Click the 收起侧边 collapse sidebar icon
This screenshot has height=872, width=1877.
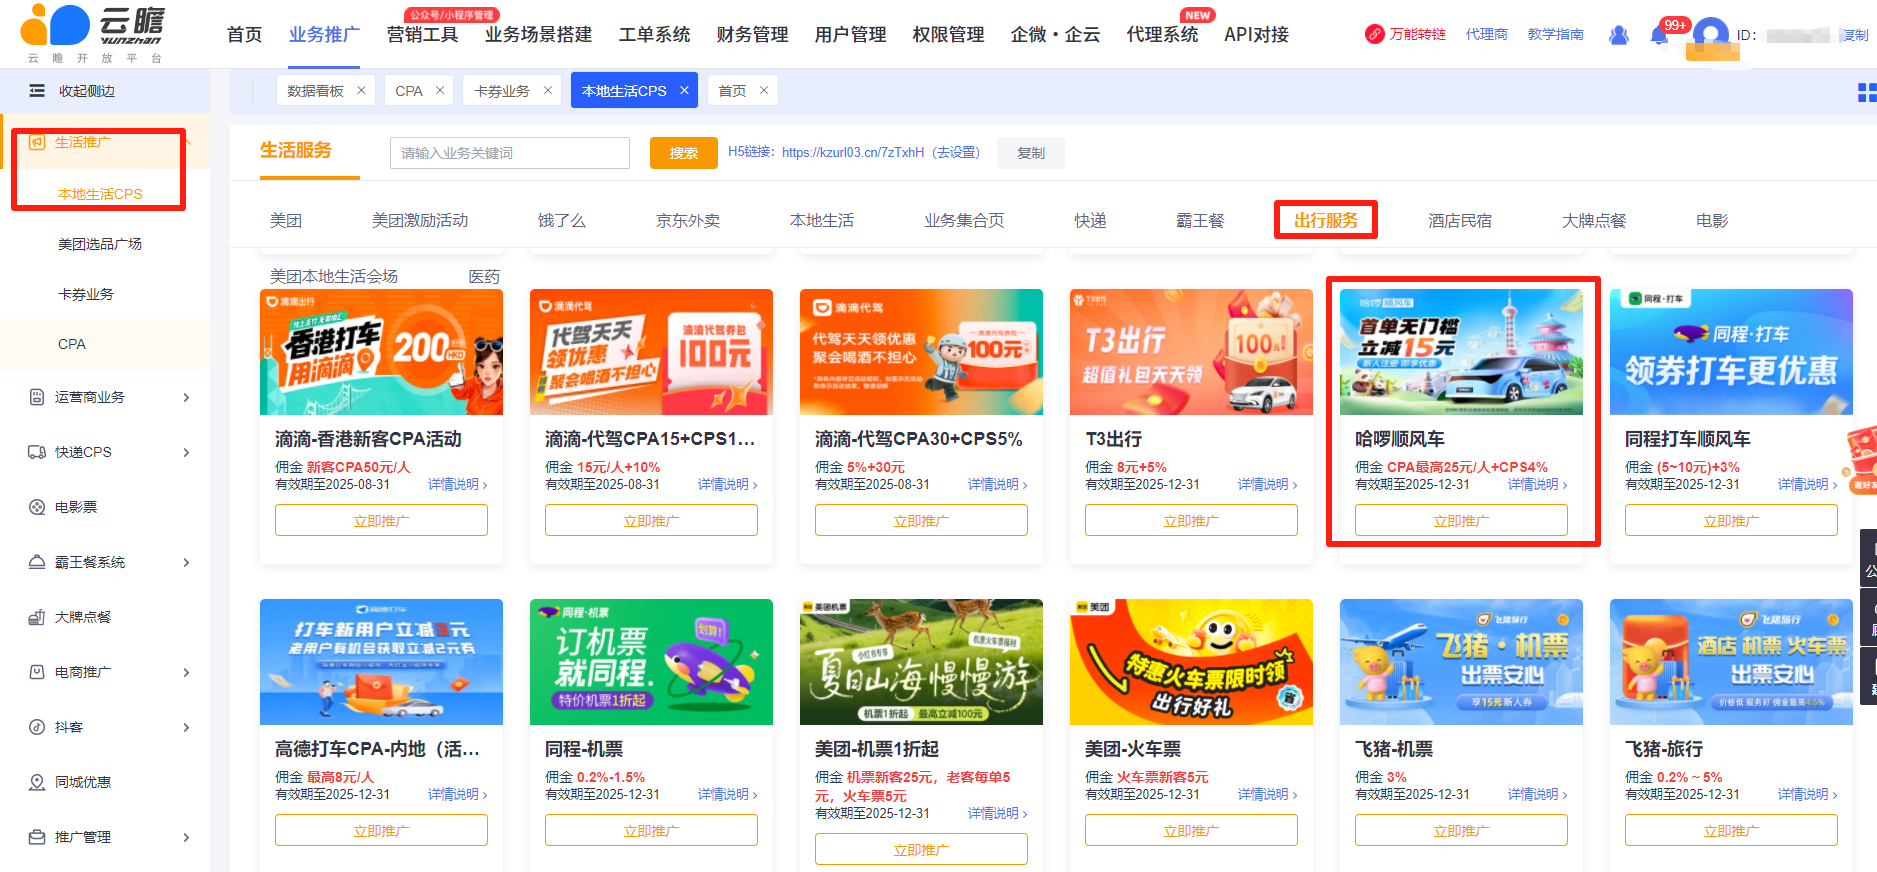[37, 91]
